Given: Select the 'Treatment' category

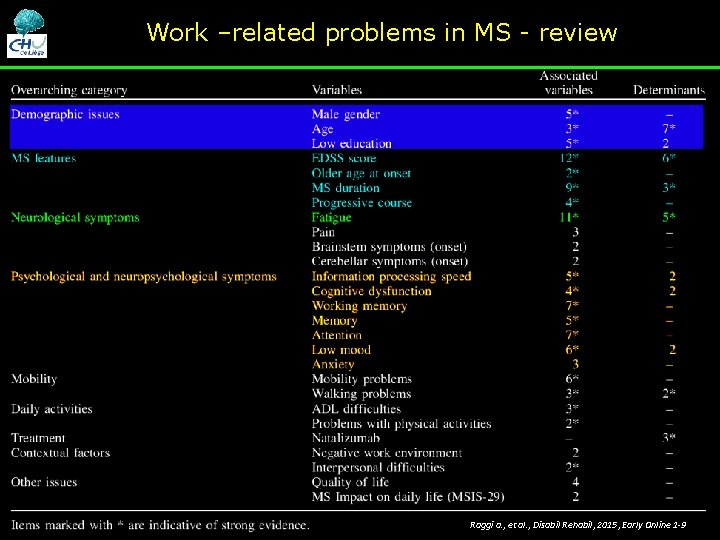Looking at the screenshot, I should 38,438.
